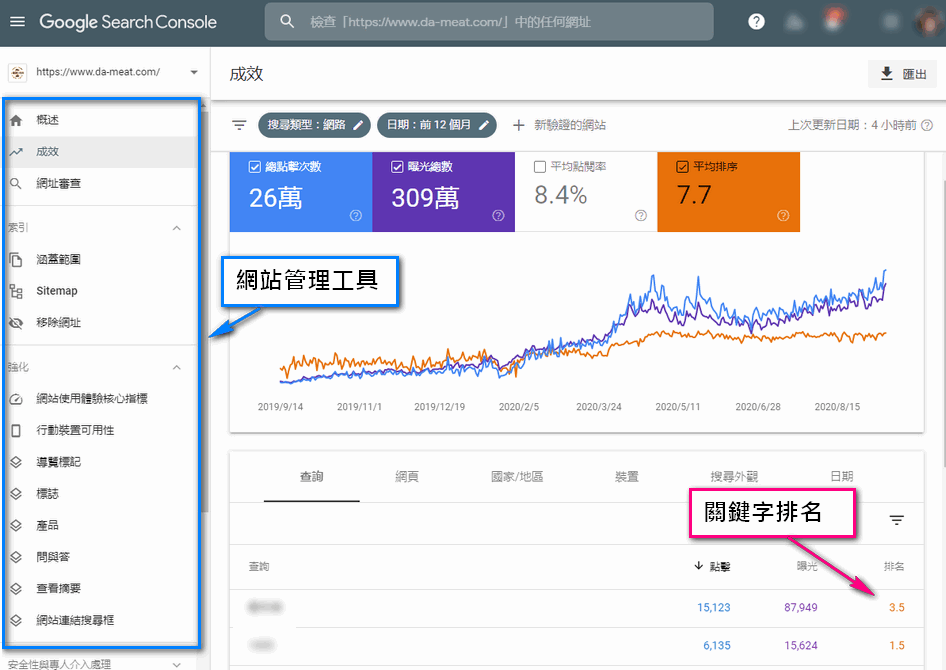Viewport: 946px width, 670px height.
Task: Edit the 日期 chip pencil icon
Action: pyautogui.click(x=483, y=125)
